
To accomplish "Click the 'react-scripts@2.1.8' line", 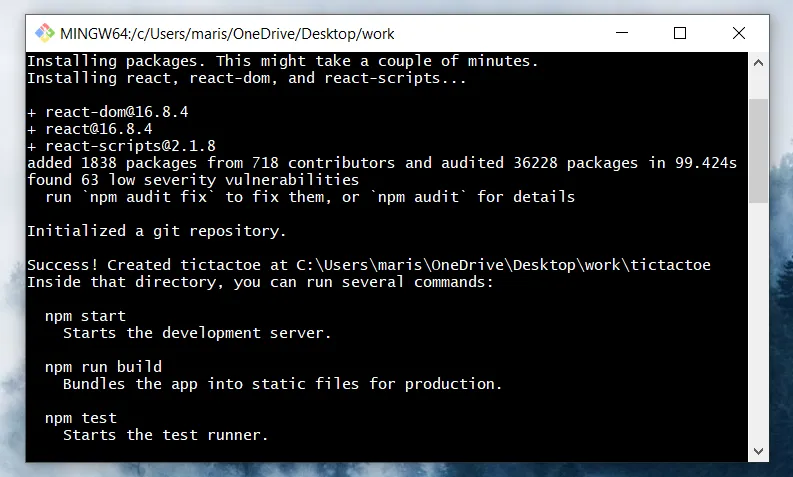I will [x=121, y=146].
